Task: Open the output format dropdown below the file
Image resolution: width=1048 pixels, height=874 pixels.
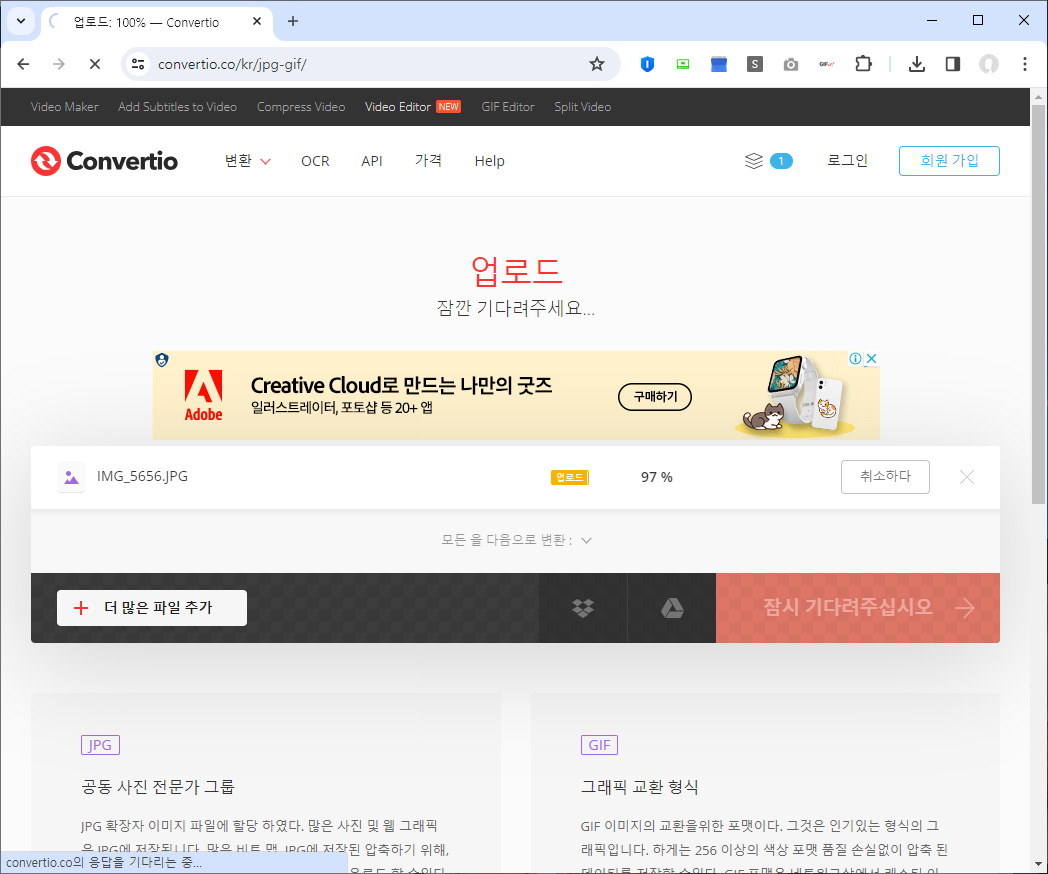Action: [516, 539]
